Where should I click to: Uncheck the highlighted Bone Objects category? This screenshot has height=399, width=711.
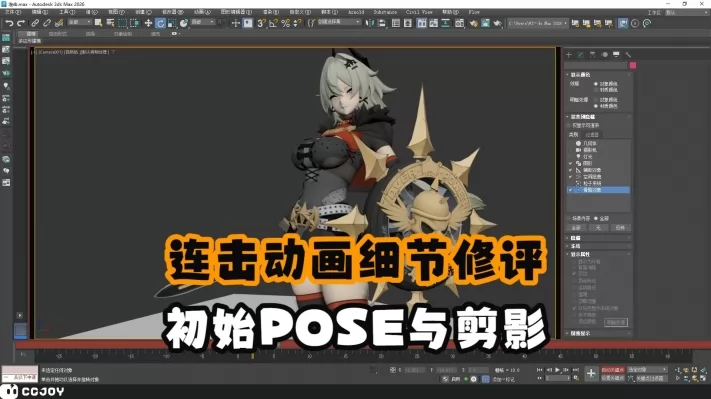point(570,190)
